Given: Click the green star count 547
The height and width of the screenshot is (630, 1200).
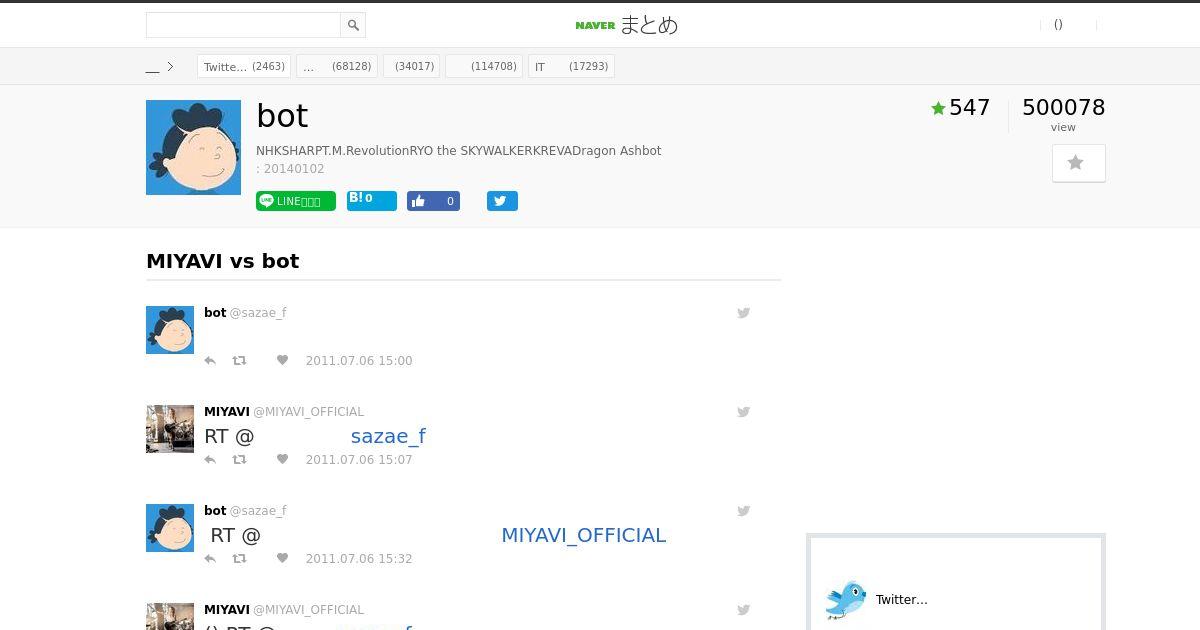Looking at the screenshot, I should pos(960,108).
